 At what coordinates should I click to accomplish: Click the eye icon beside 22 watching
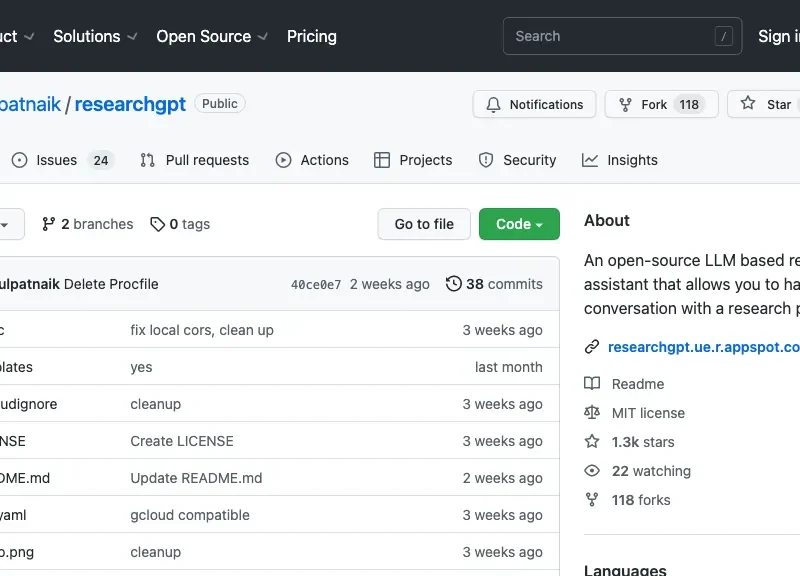[x=592, y=470]
